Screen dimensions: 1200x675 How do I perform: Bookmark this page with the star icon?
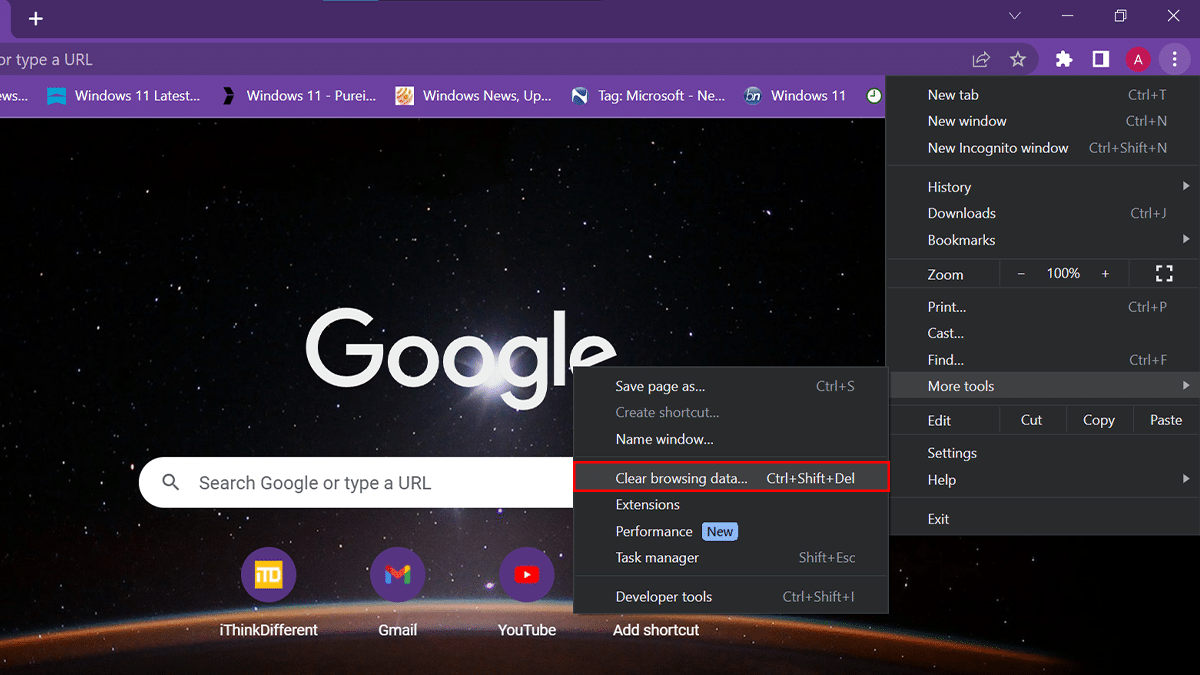[1018, 60]
